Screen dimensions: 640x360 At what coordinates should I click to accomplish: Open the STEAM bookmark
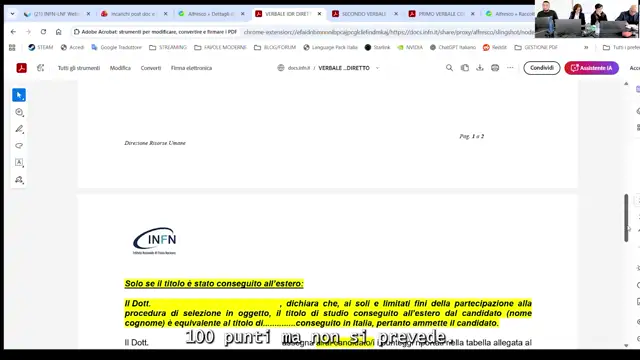(x=40, y=47)
